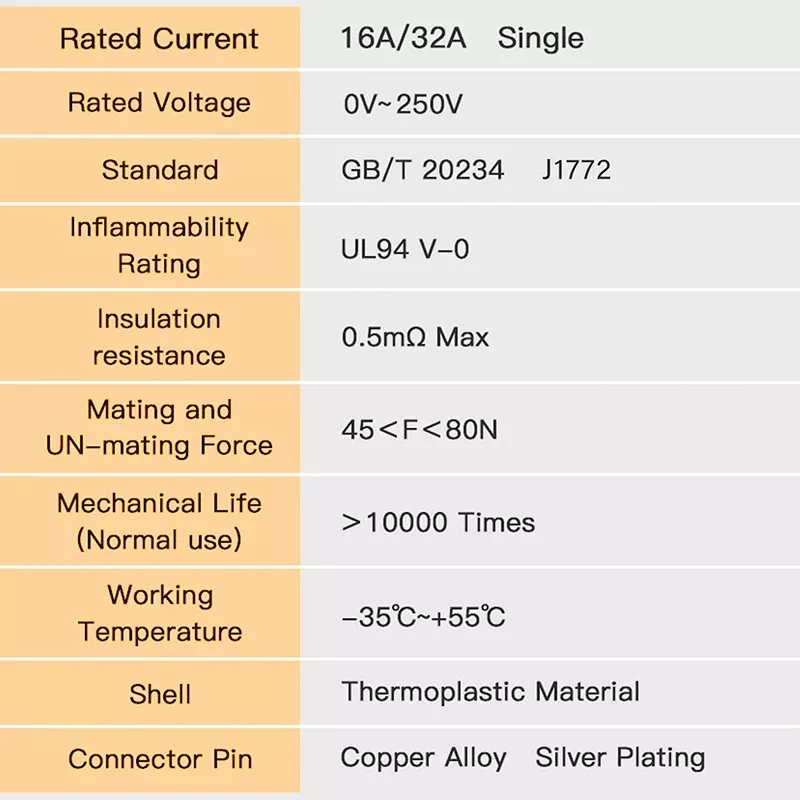The image size is (800, 800).
Task: Select the GB/T 20234 J1772 value
Action: 476,169
